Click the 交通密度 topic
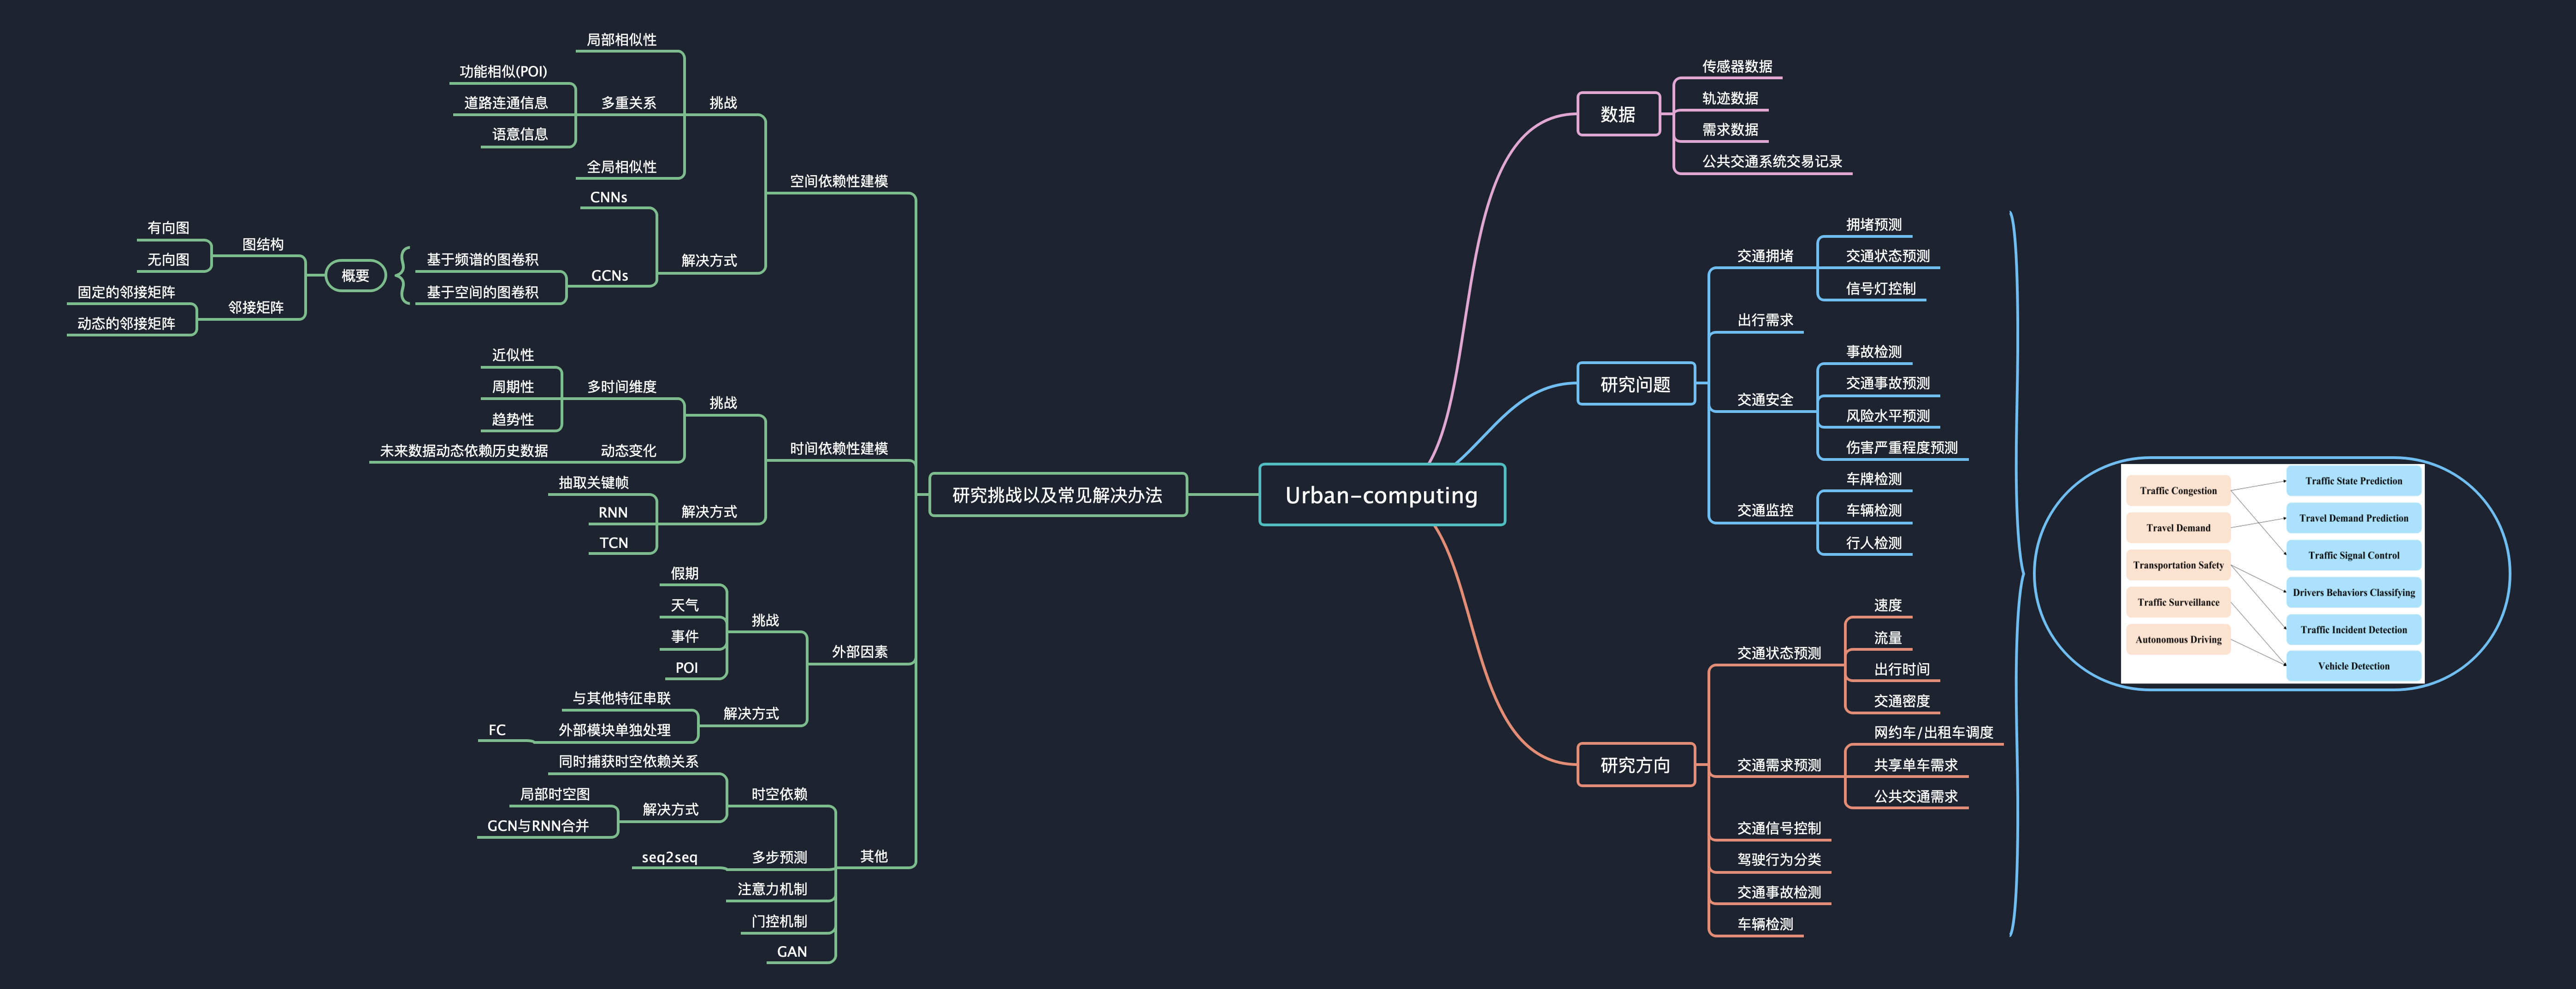 click(x=1902, y=701)
